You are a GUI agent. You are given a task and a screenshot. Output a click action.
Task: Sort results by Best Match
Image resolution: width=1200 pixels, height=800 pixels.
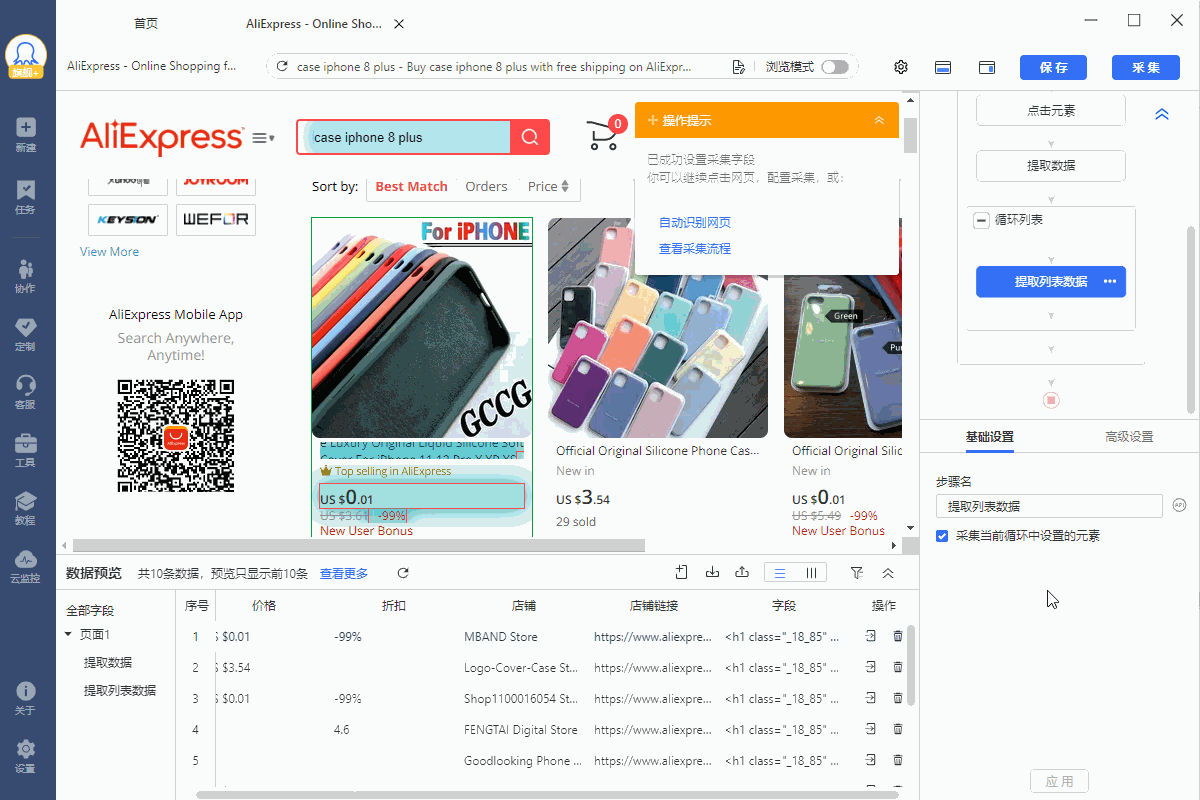click(412, 186)
